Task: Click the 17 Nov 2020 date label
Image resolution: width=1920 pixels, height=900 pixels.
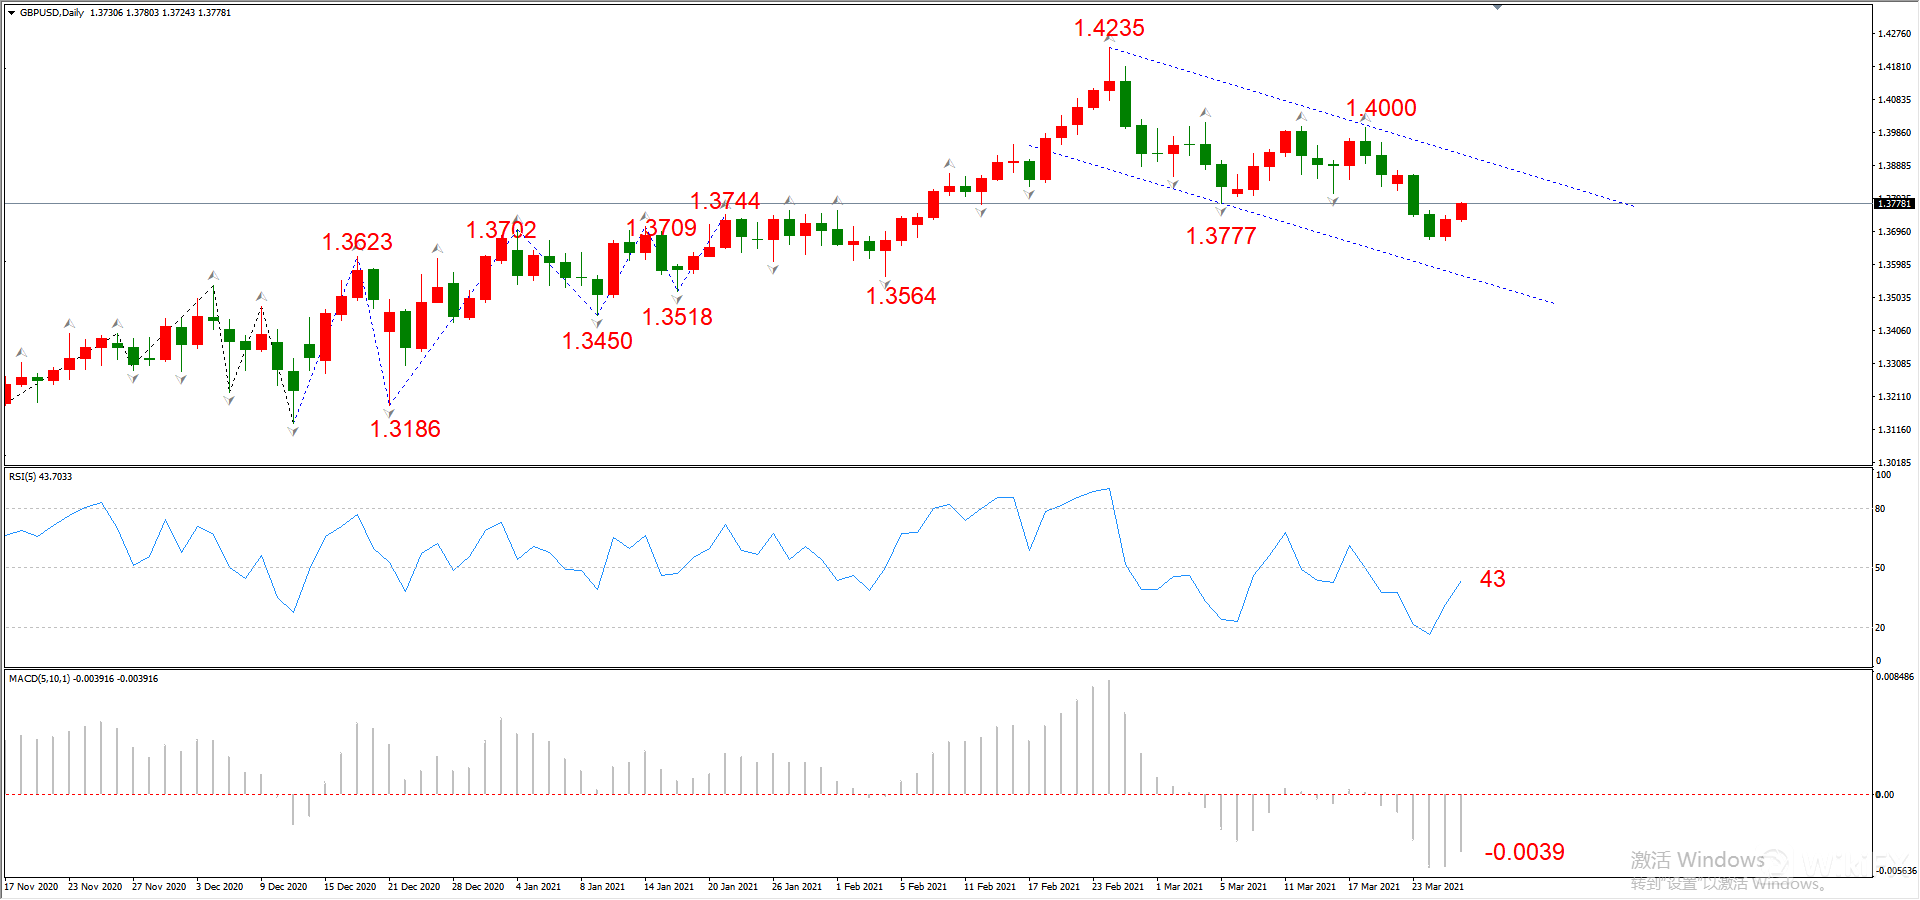Action: (31, 887)
